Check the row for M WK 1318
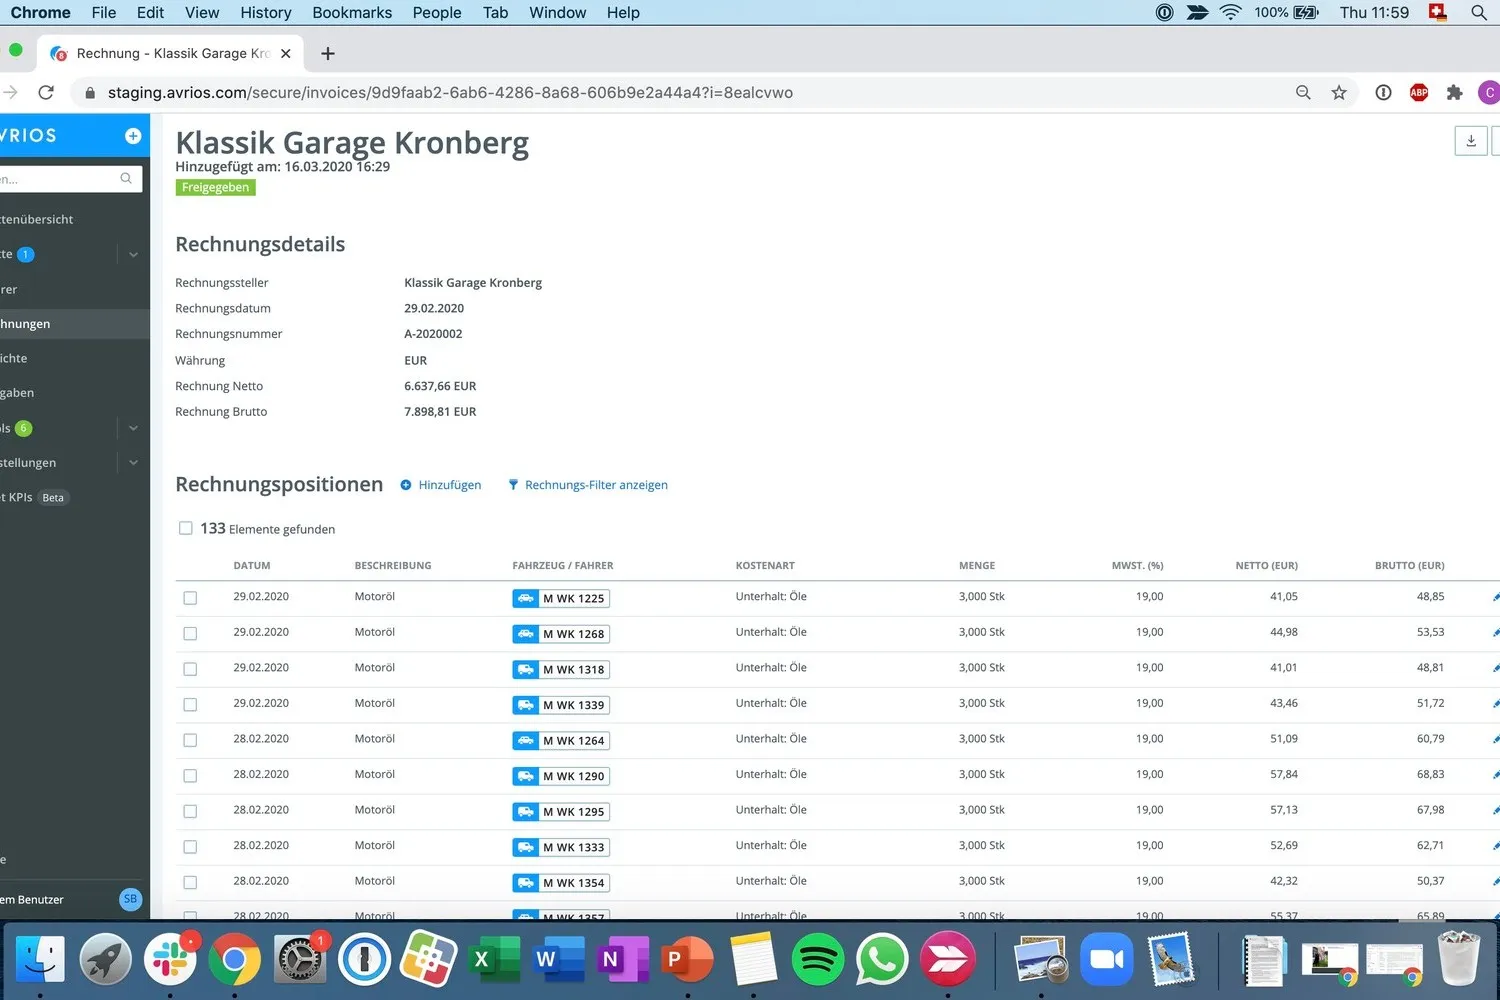1500x1000 pixels. [x=190, y=669]
